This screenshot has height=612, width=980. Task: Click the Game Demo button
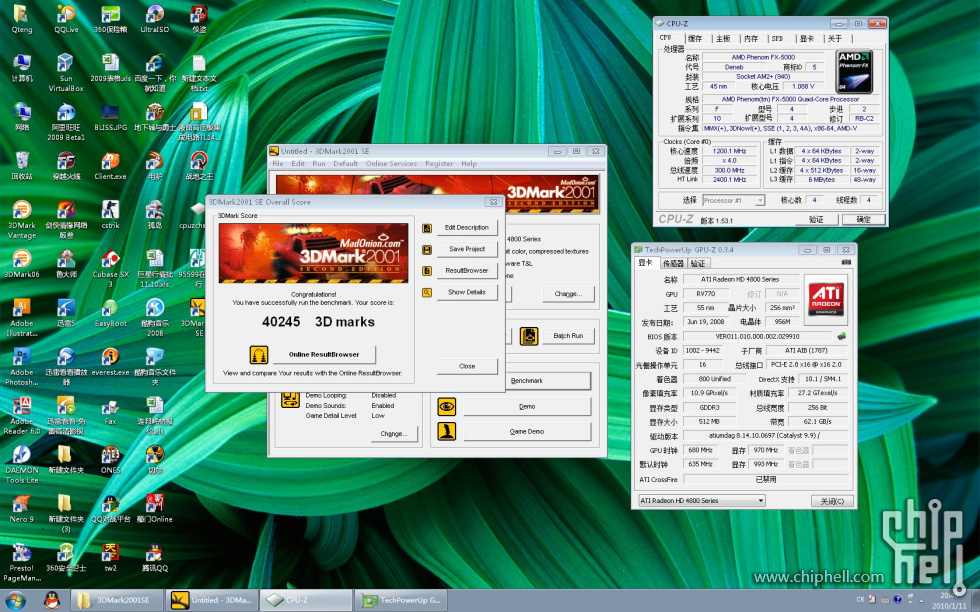527,432
